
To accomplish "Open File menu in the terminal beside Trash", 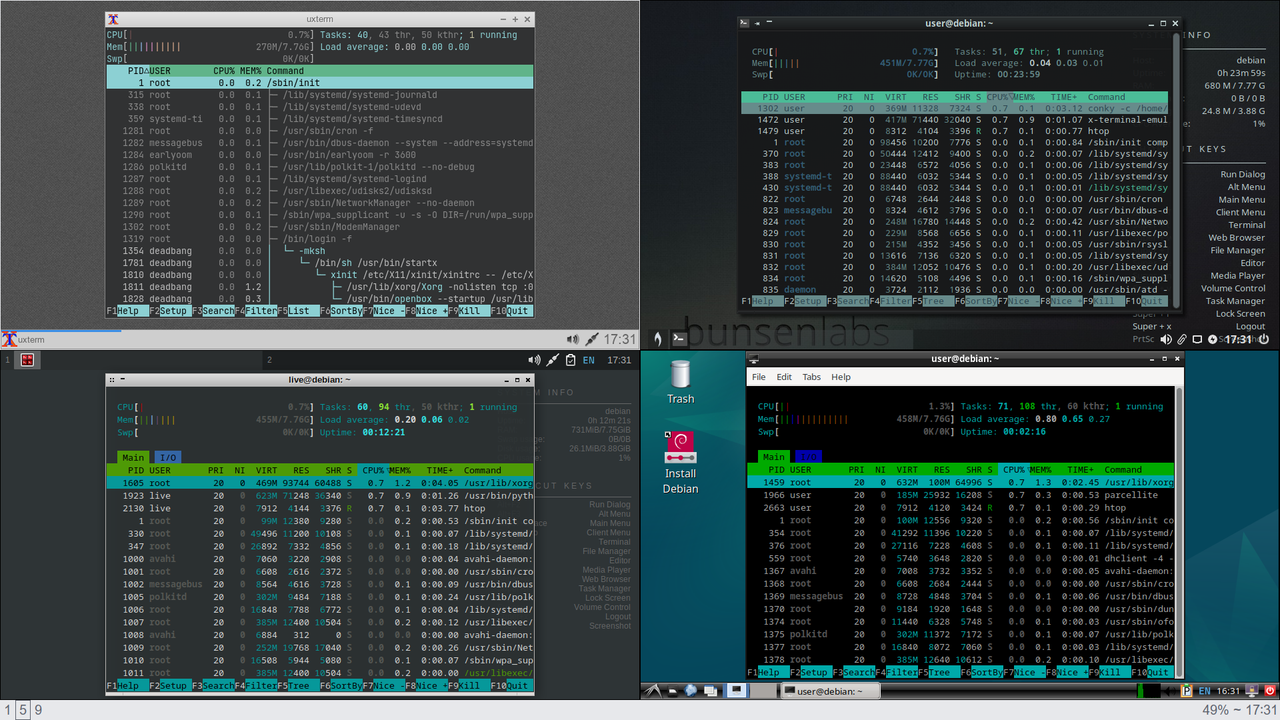I will coord(759,377).
